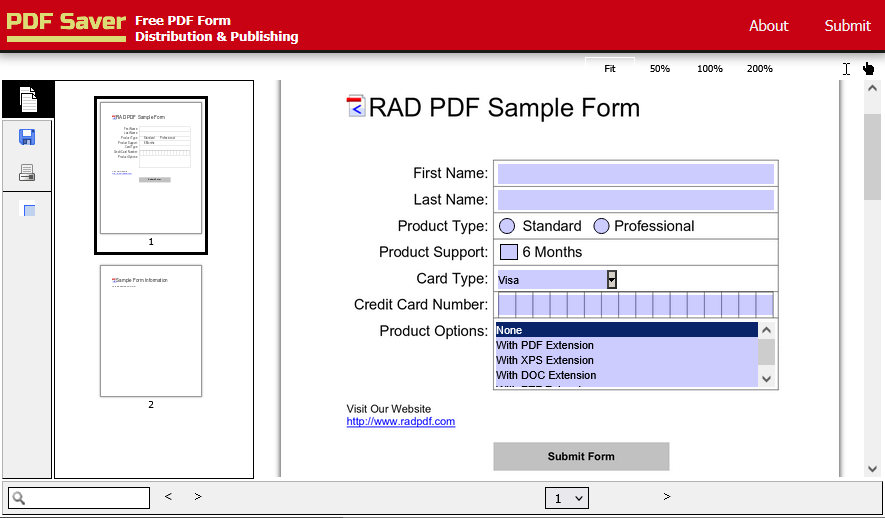This screenshot has width=885, height=518.
Task: Select With XPS Extension option
Action: [x=626, y=360]
